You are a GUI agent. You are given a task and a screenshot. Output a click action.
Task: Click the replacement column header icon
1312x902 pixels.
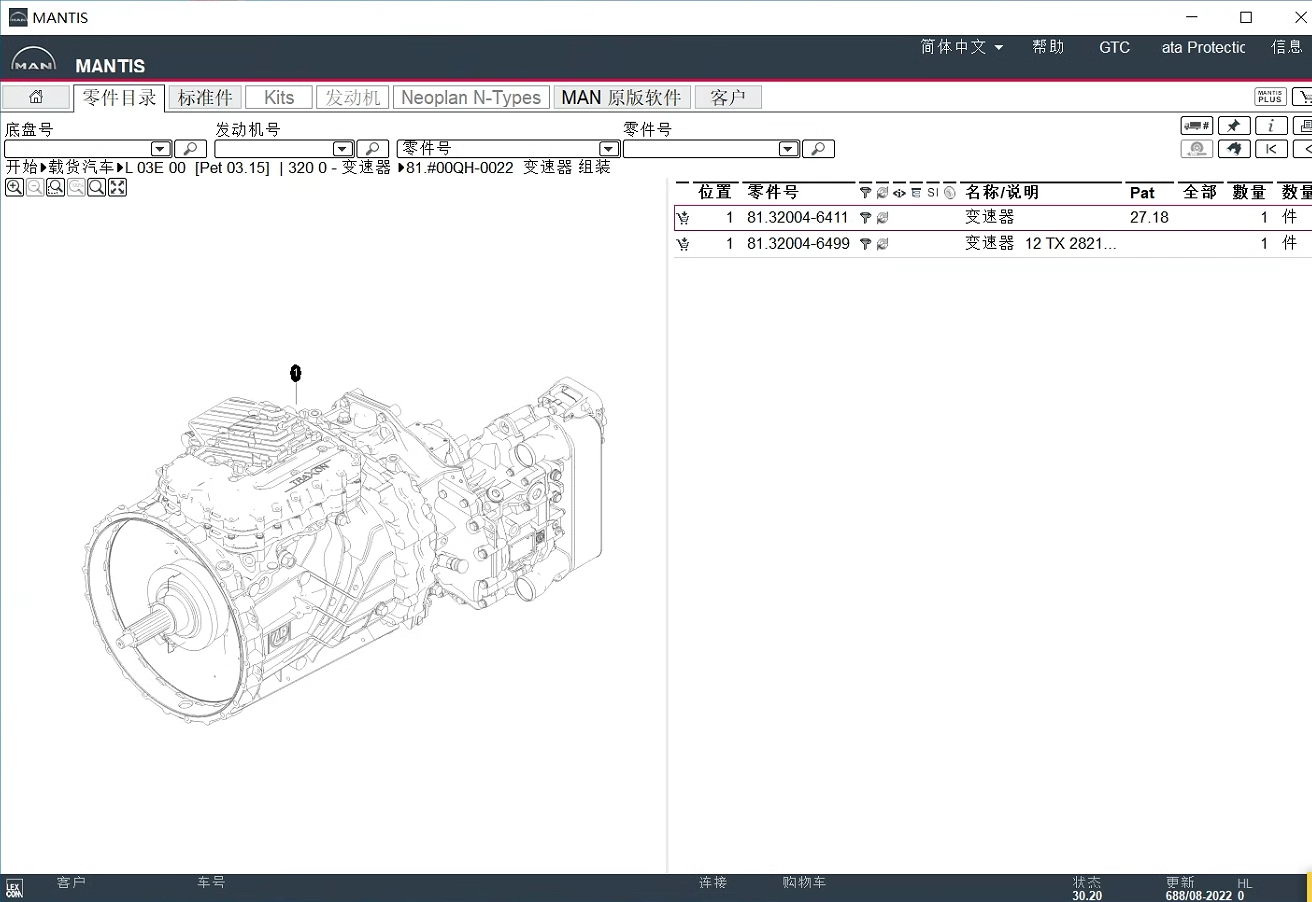882,193
